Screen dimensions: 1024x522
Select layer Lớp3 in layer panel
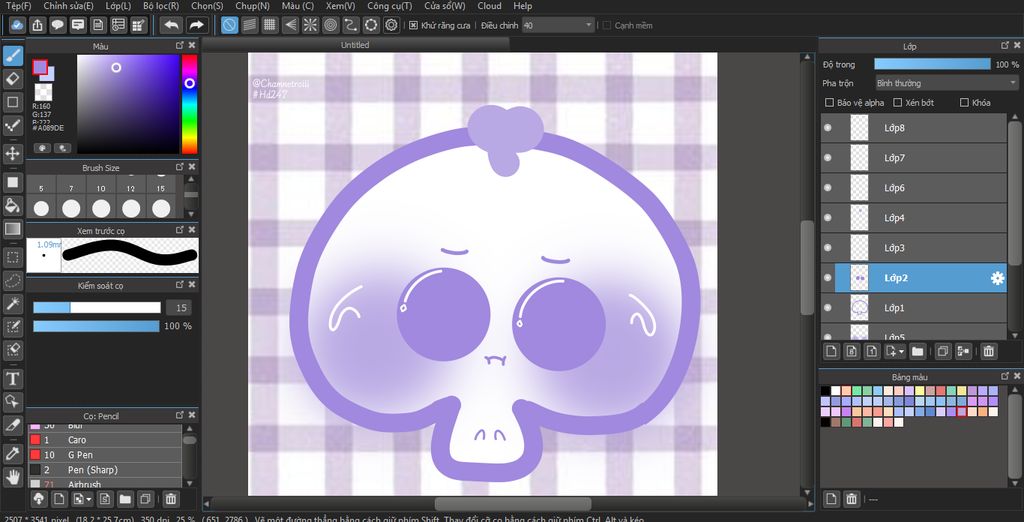(x=914, y=248)
